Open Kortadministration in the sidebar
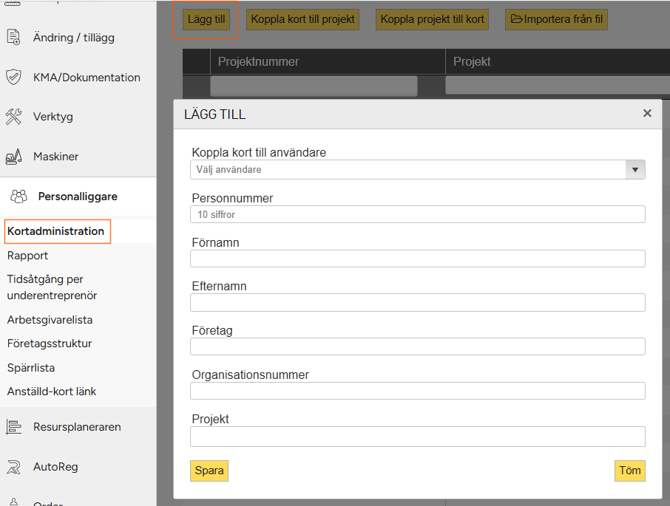 (x=56, y=231)
